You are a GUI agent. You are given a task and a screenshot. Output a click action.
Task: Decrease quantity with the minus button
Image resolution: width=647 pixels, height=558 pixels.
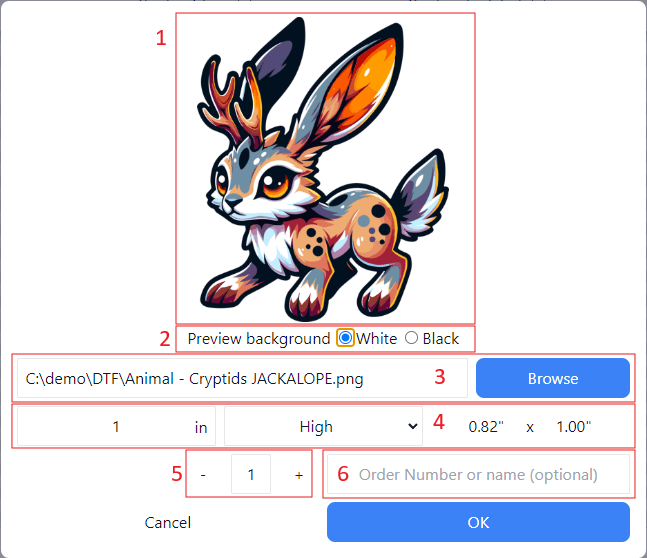[203, 476]
